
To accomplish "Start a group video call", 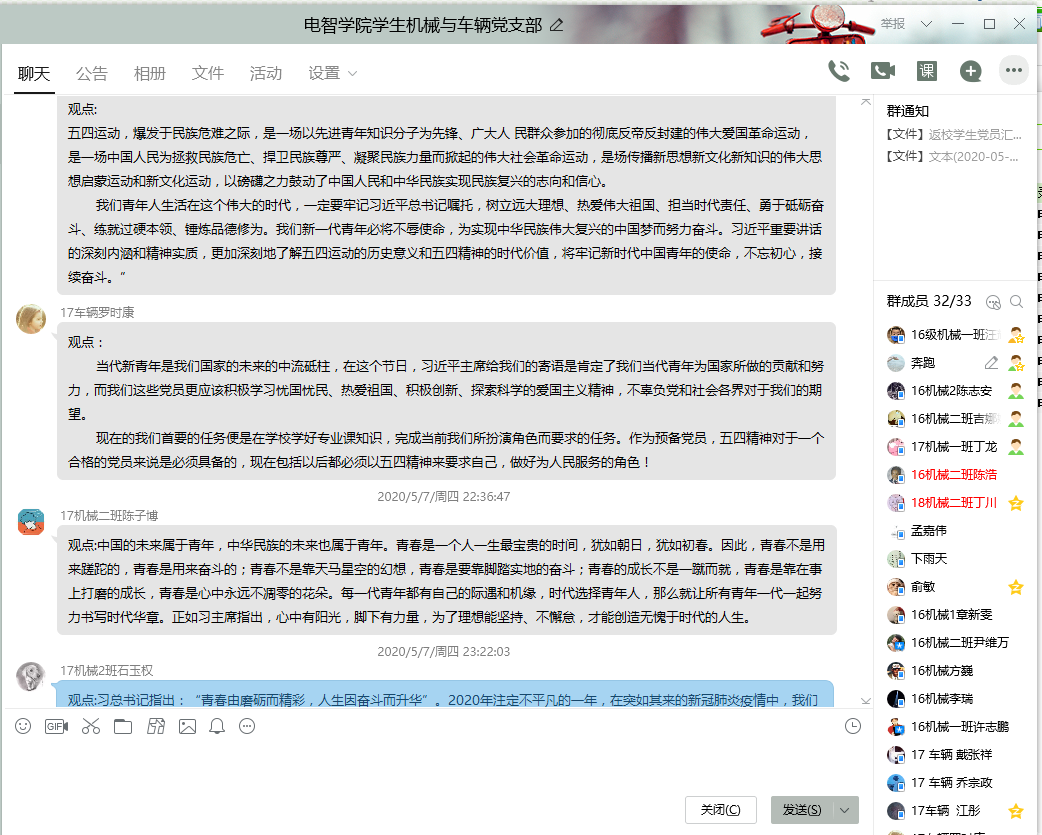I will (x=882, y=71).
